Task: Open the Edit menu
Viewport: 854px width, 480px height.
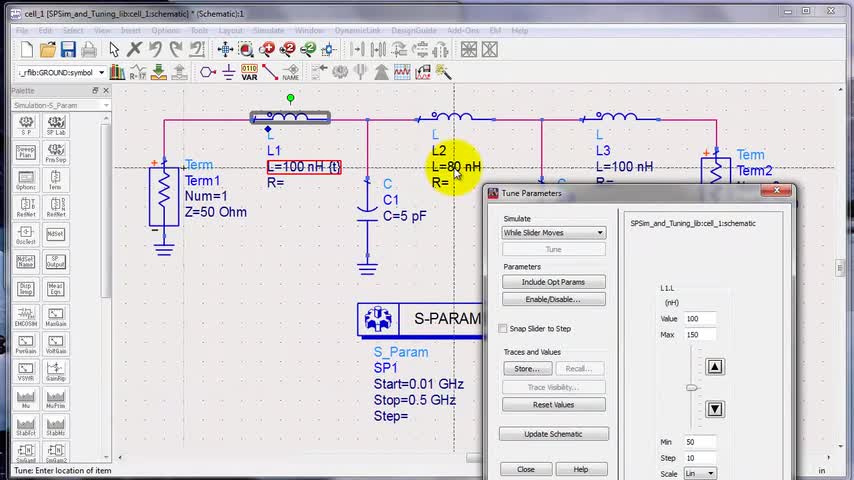Action: coord(45,31)
